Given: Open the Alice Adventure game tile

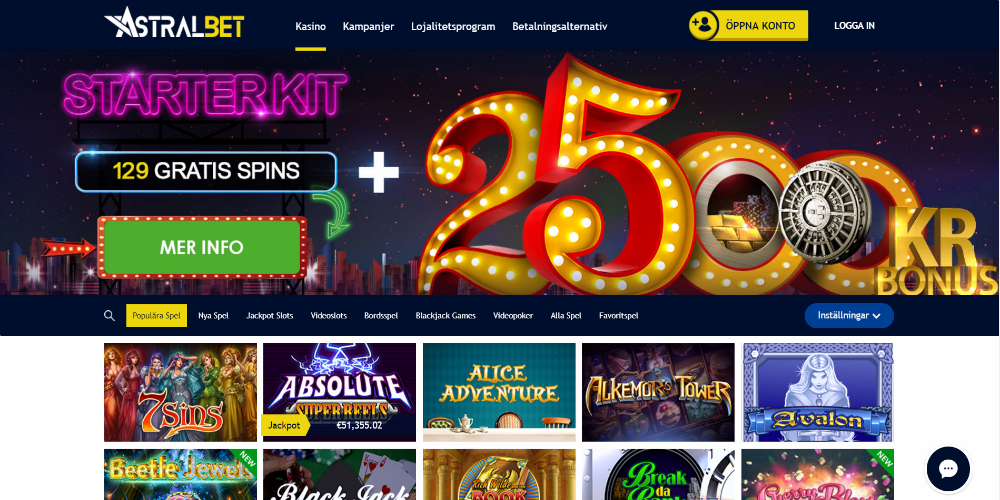Looking at the screenshot, I should coord(499,392).
